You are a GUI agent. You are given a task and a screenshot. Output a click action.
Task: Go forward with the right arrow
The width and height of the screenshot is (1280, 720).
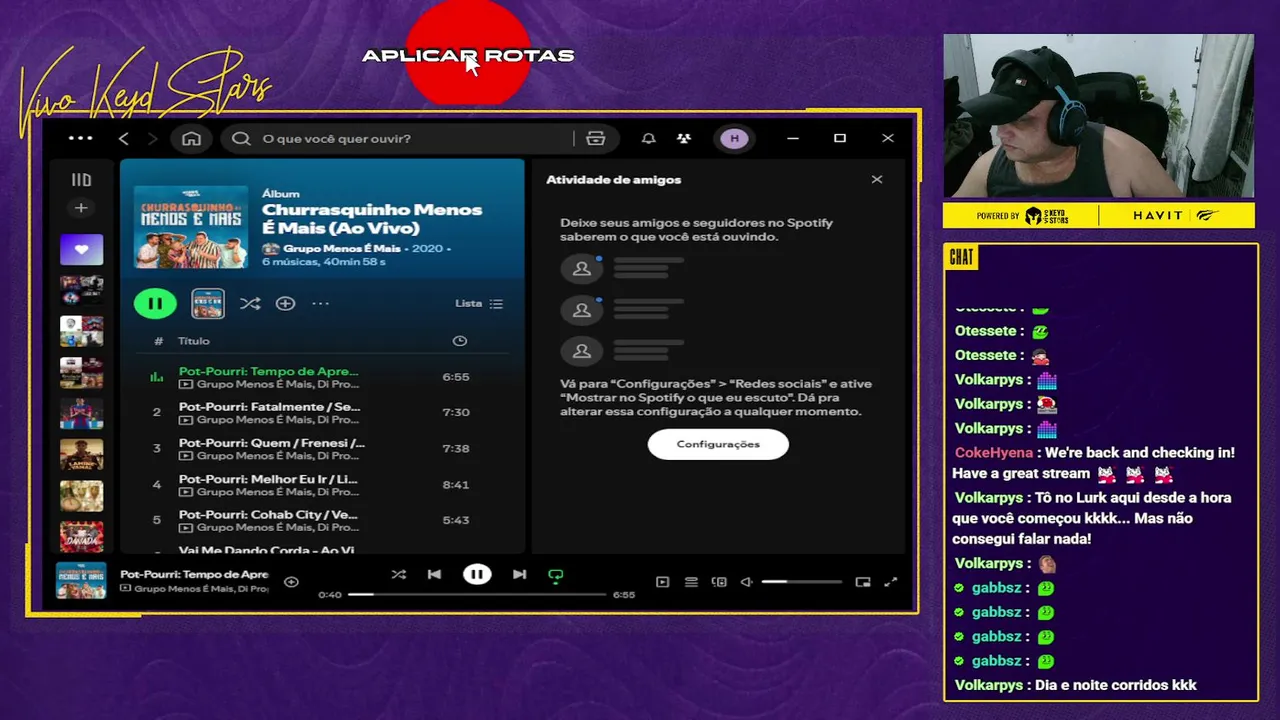click(x=152, y=138)
